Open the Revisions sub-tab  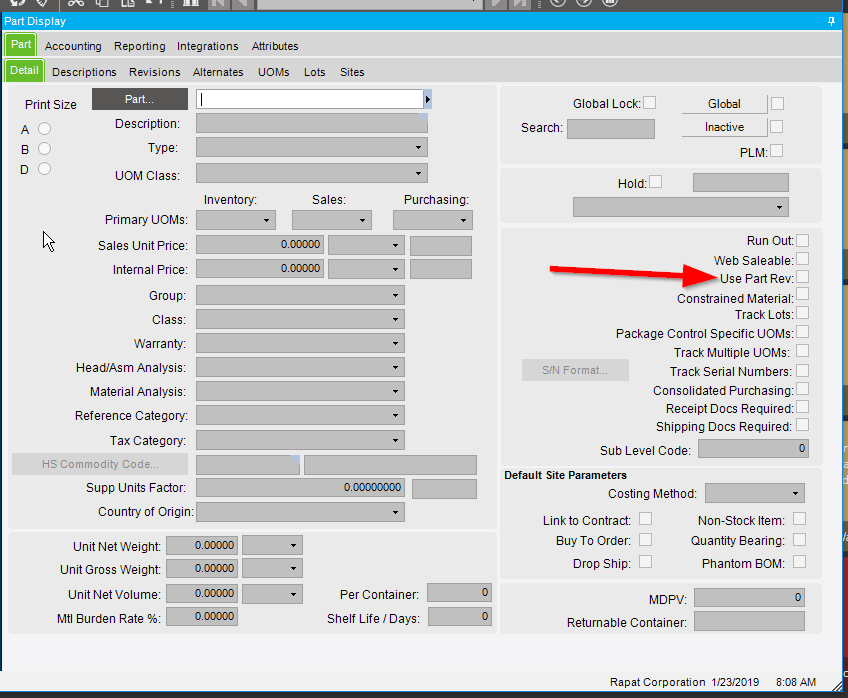(155, 72)
